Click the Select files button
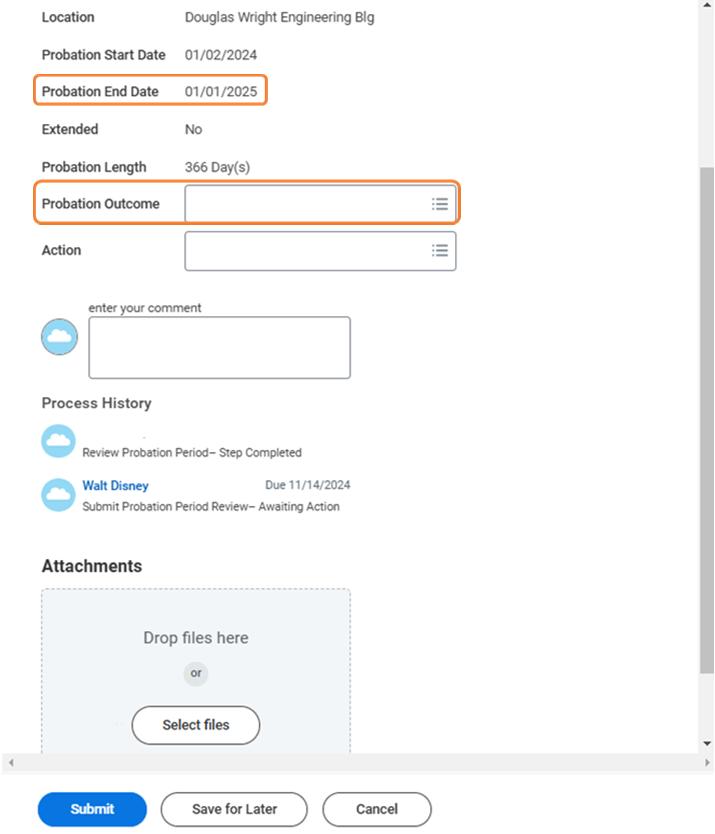 pos(196,725)
